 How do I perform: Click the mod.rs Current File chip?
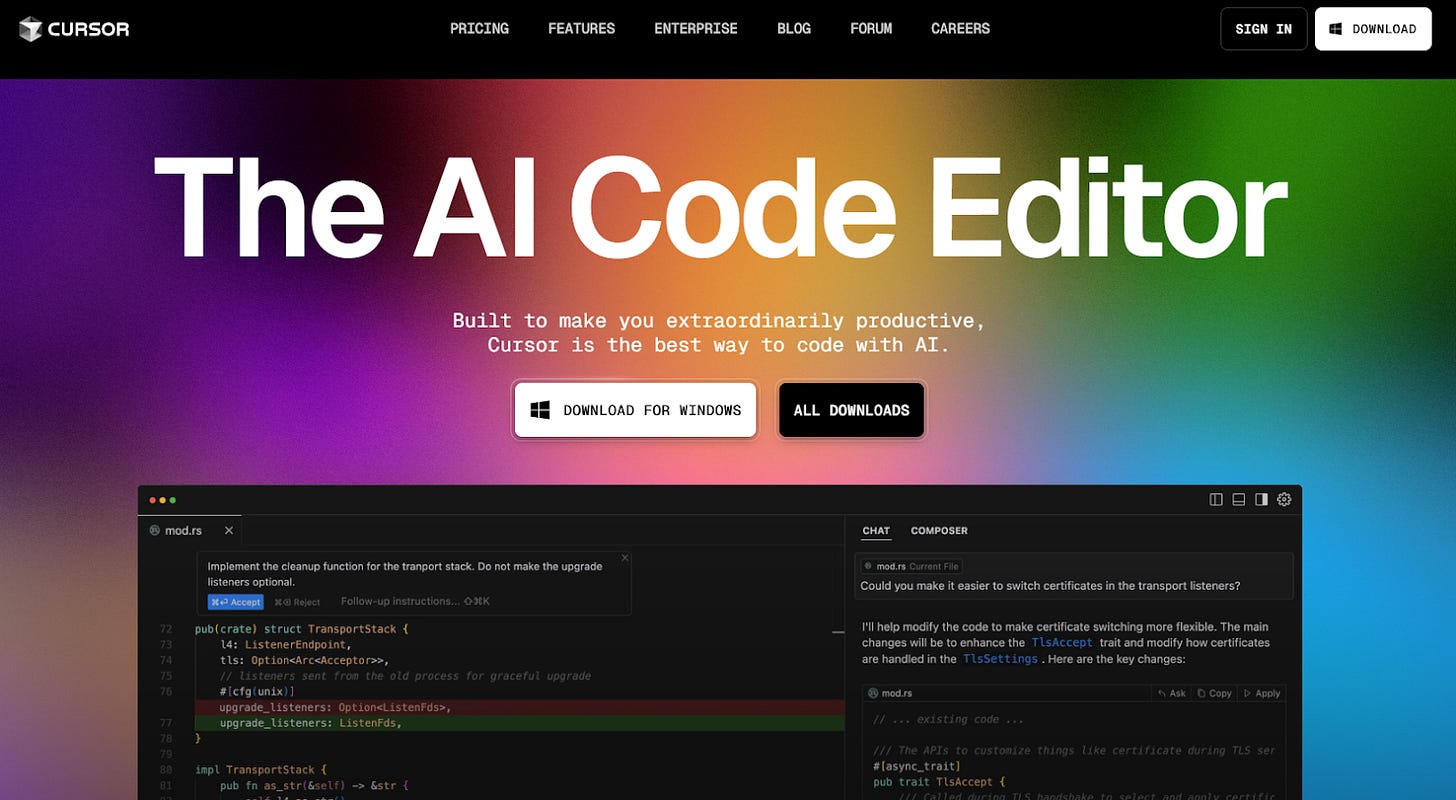click(x=911, y=566)
